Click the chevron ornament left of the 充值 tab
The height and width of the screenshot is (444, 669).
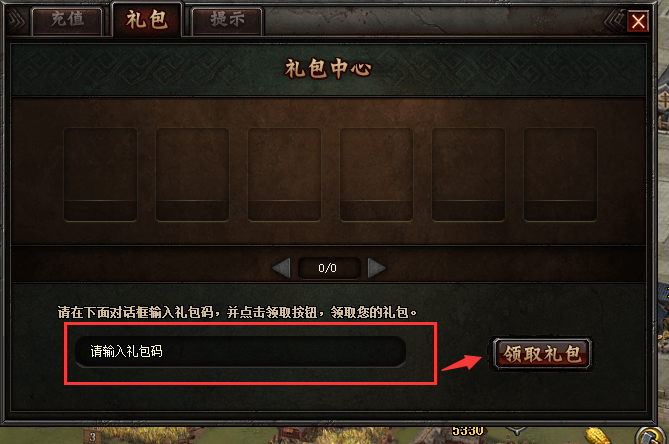tap(16, 20)
